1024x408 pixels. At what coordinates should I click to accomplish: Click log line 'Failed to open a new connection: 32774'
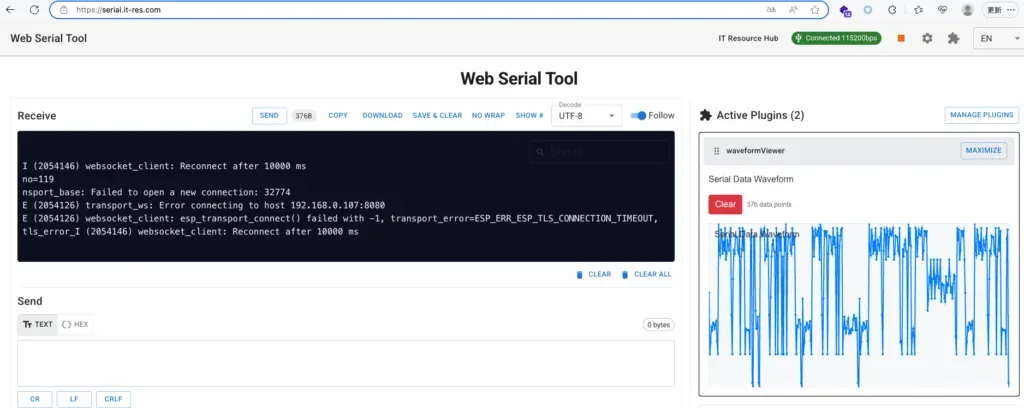coord(156,192)
